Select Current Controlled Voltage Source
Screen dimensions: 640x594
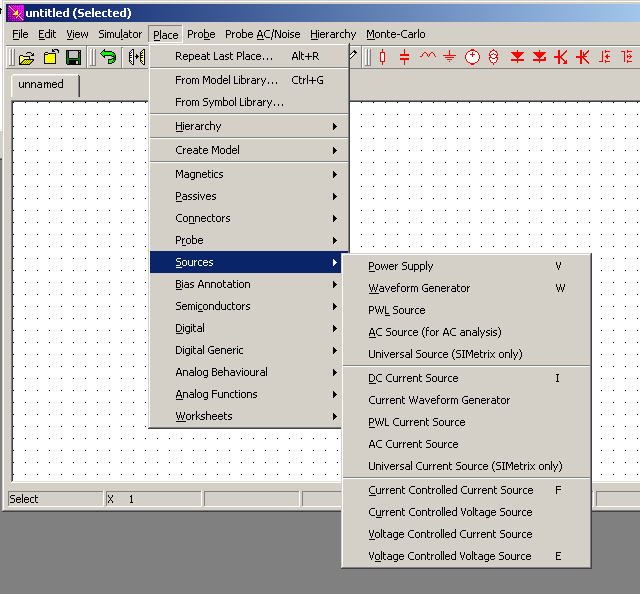coord(466,512)
